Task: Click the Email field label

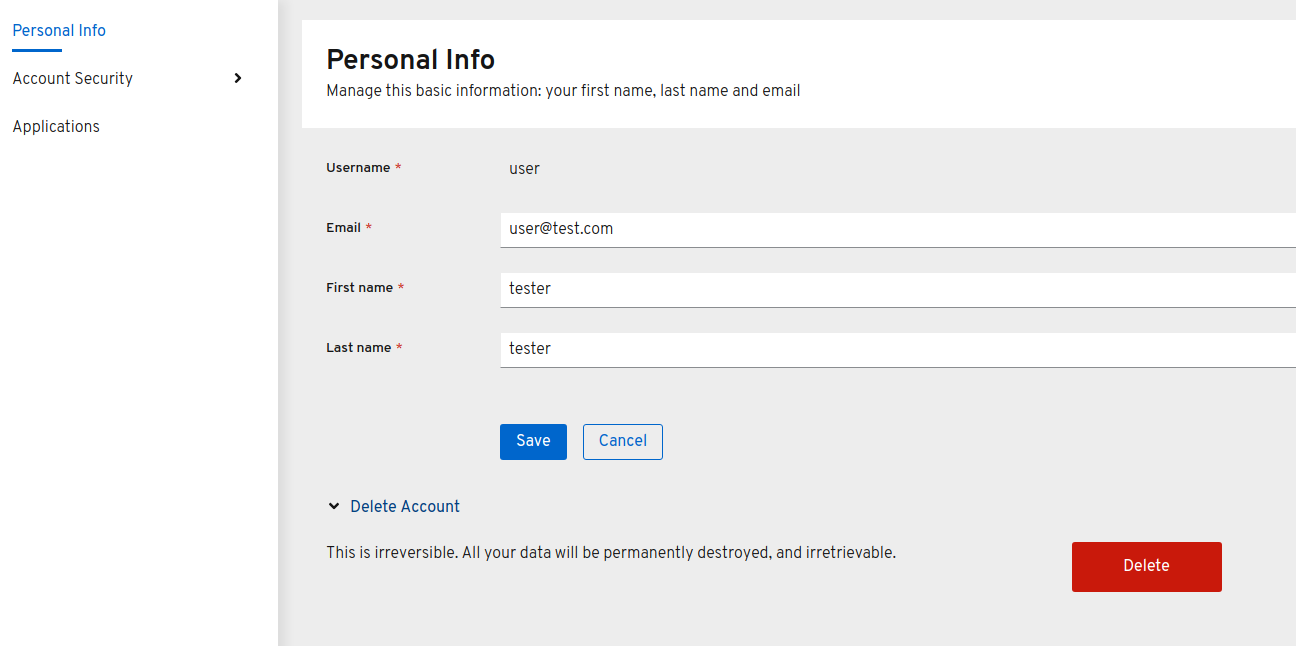Action: pos(343,228)
